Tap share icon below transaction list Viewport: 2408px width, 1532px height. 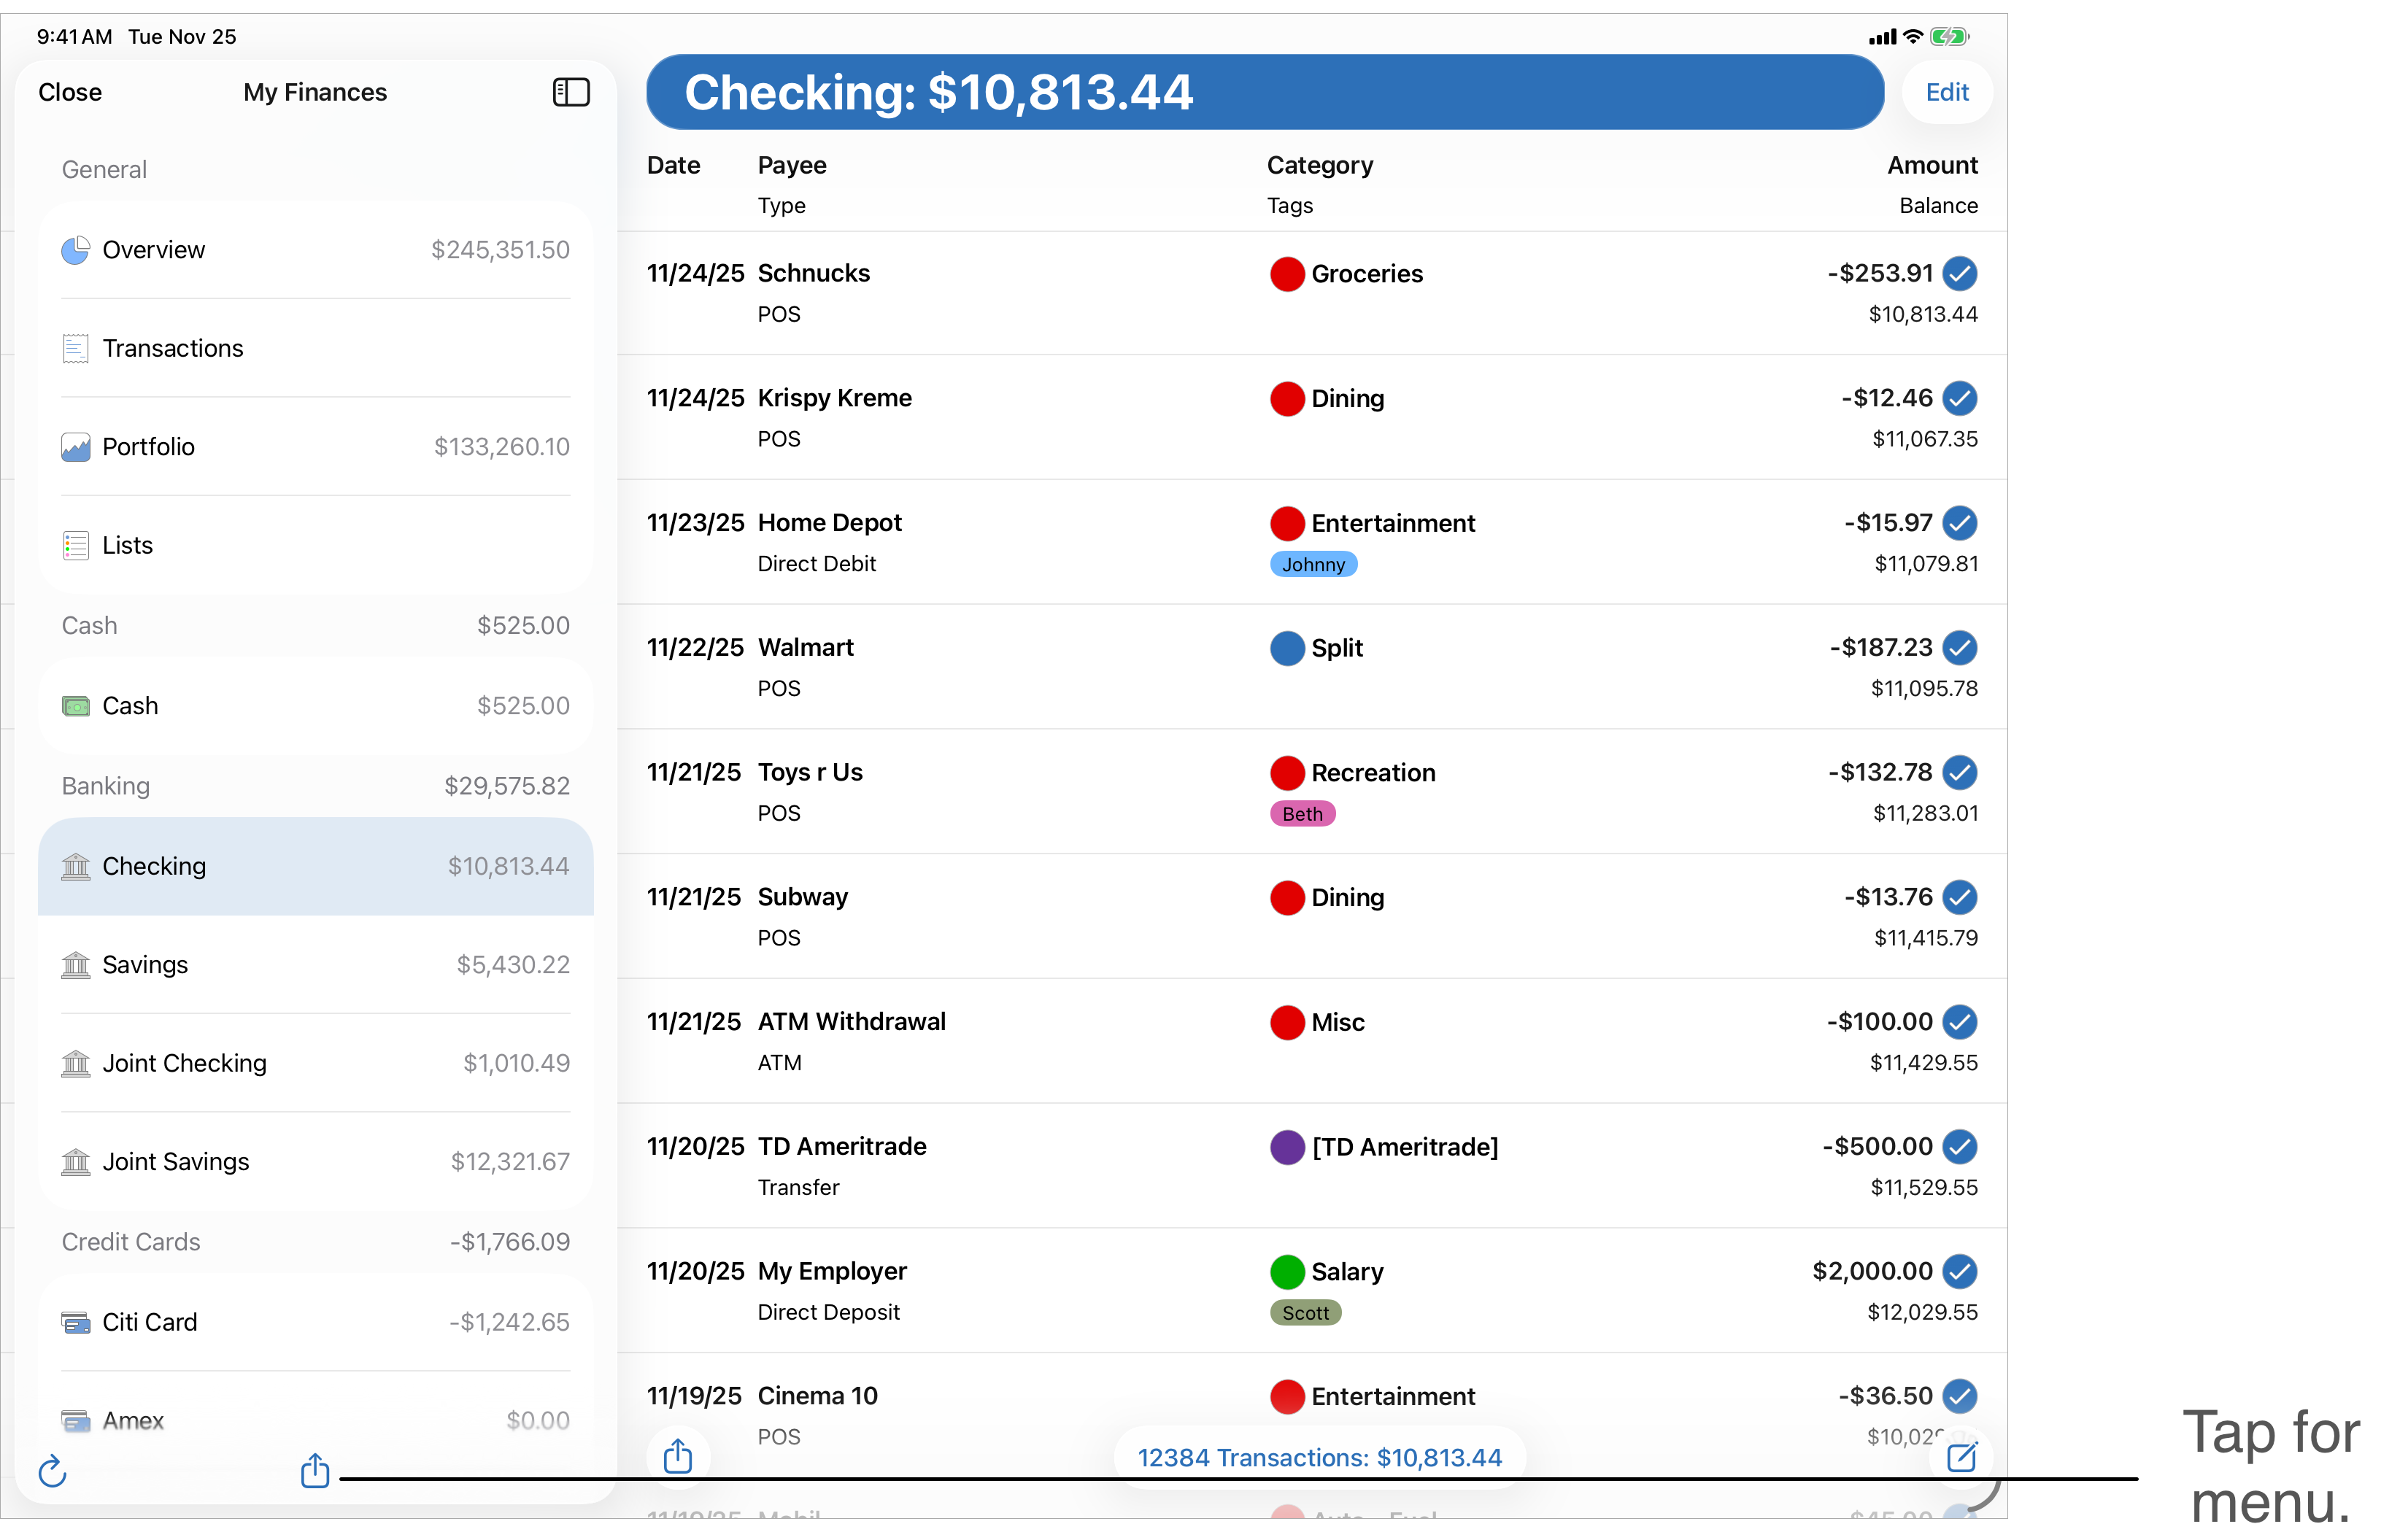tap(678, 1456)
